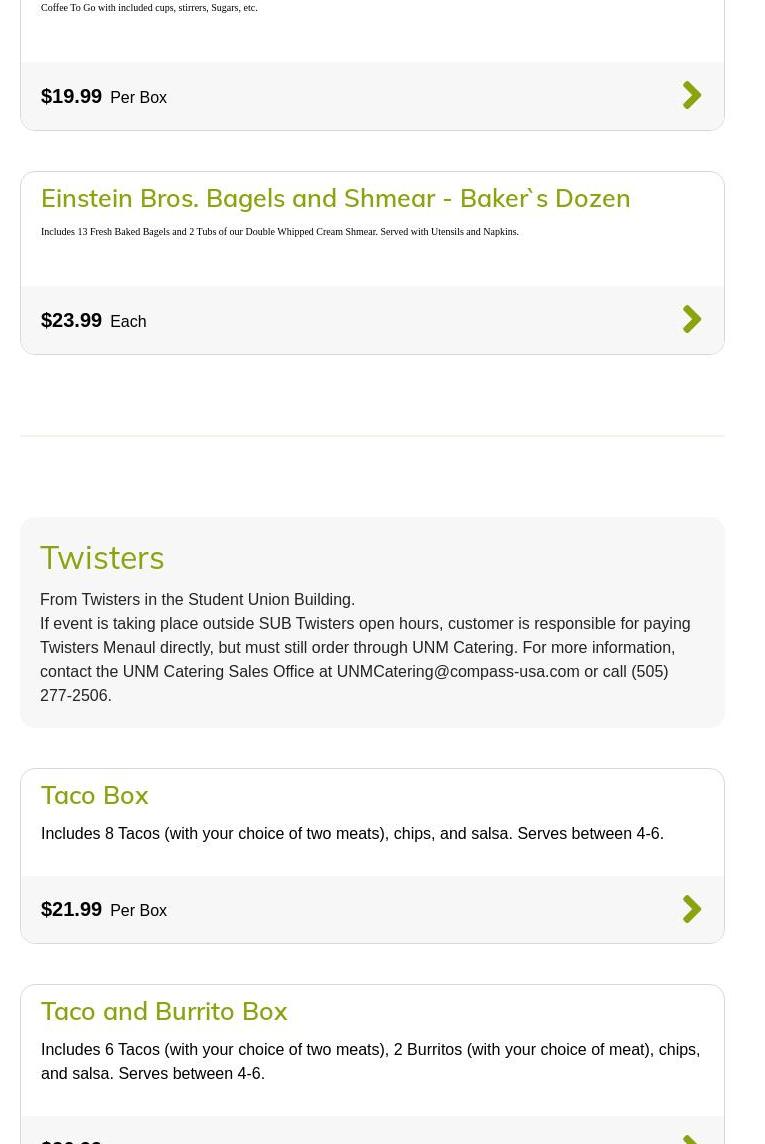Click the chevron beside $23.99 Each

692,320
